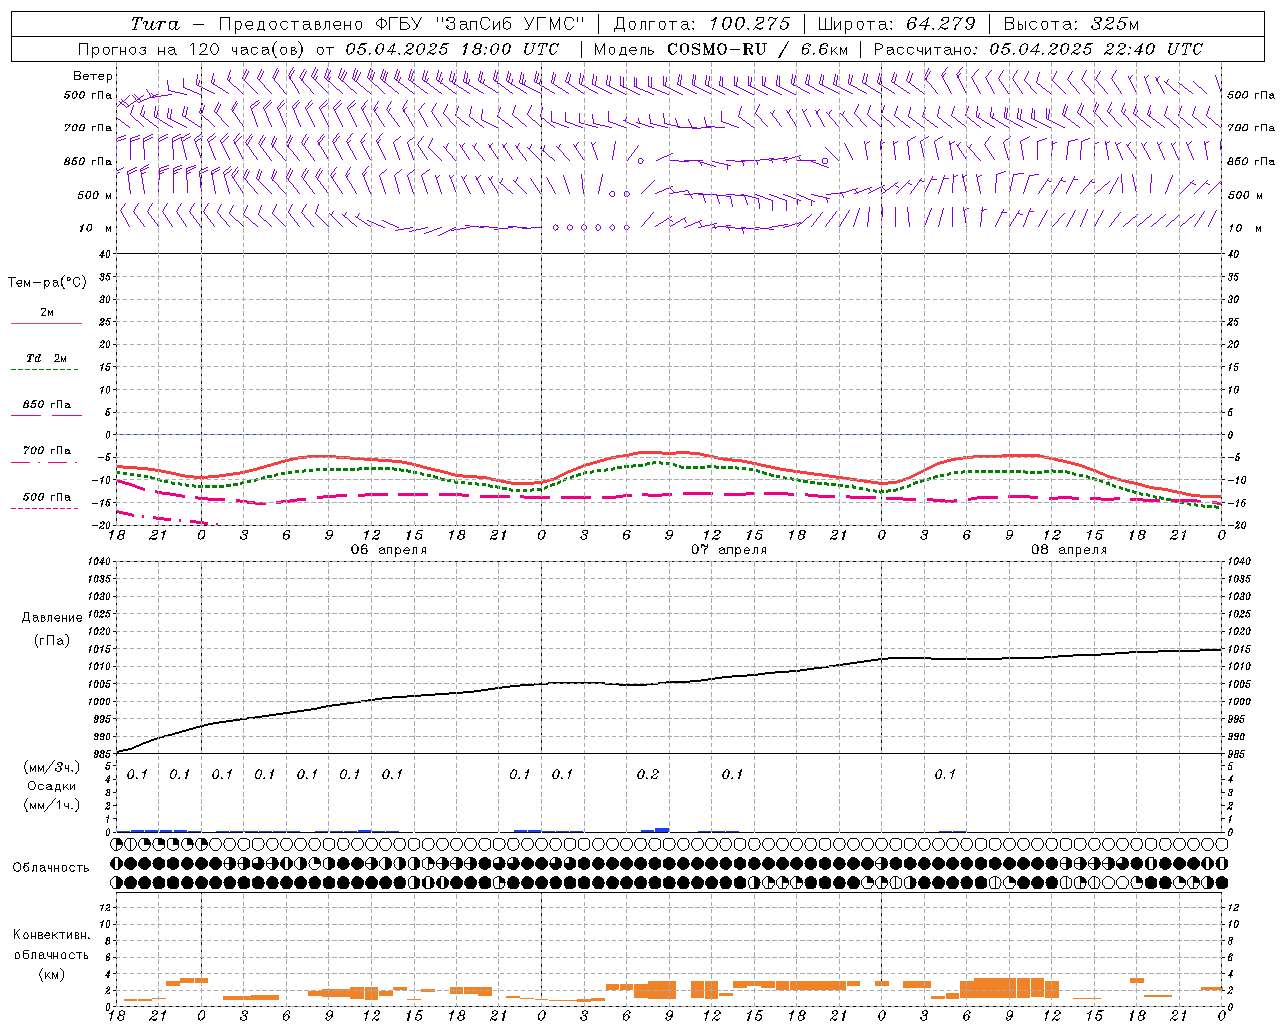Click the "Широта: 64.279" header value
This screenshot has width=1280, height=1024.
pos(896,24)
